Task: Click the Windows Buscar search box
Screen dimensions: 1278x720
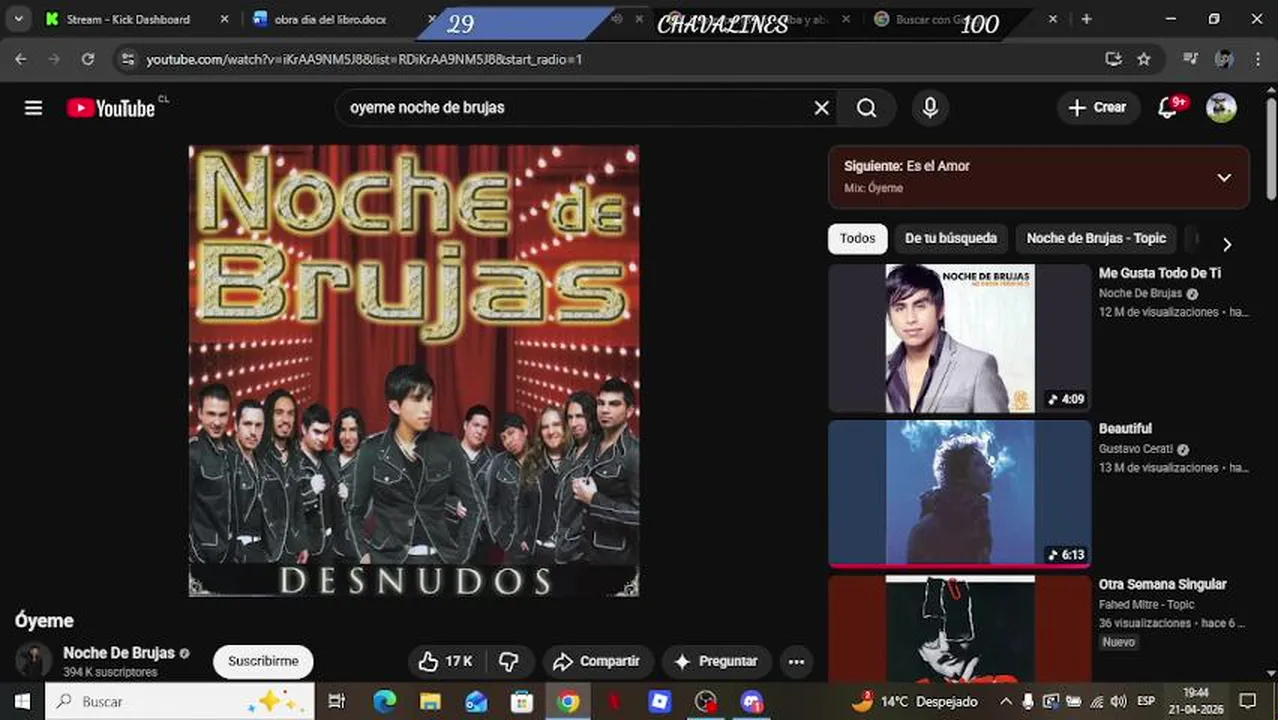Action: coord(180,701)
